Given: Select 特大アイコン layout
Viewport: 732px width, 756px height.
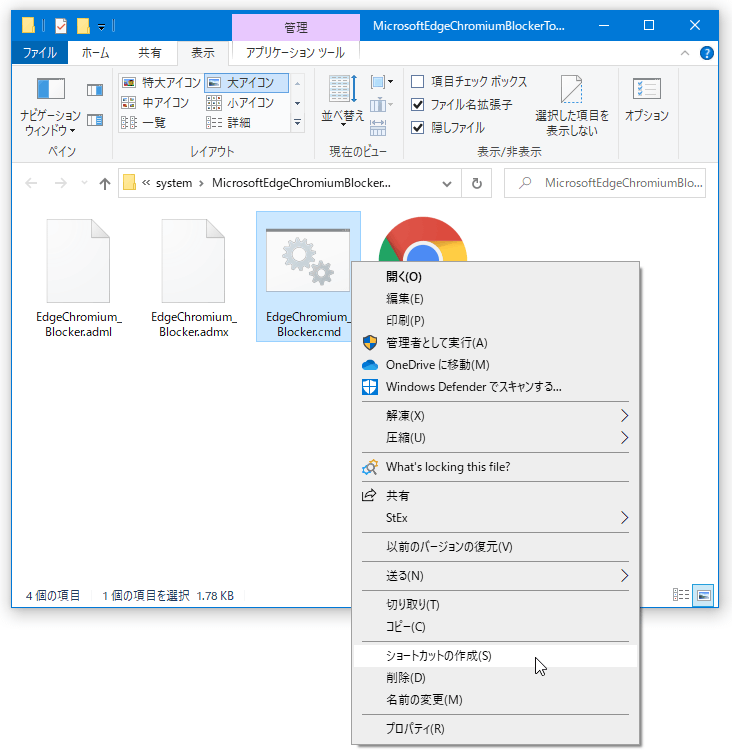Looking at the screenshot, I should 161,83.
